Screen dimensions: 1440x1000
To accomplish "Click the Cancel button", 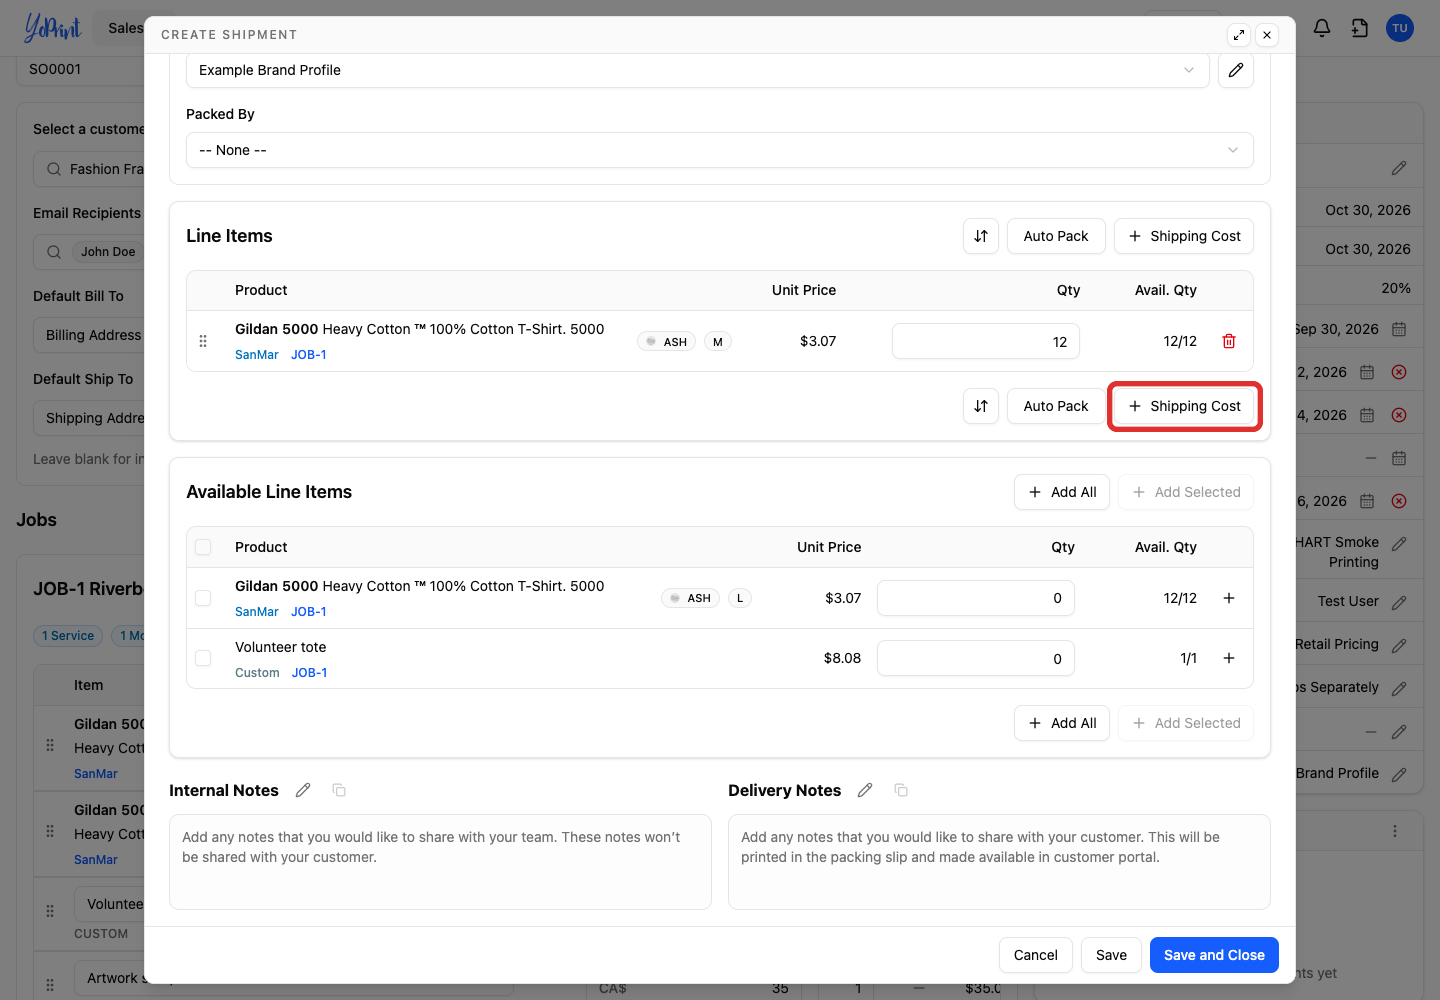I will 1036,955.
